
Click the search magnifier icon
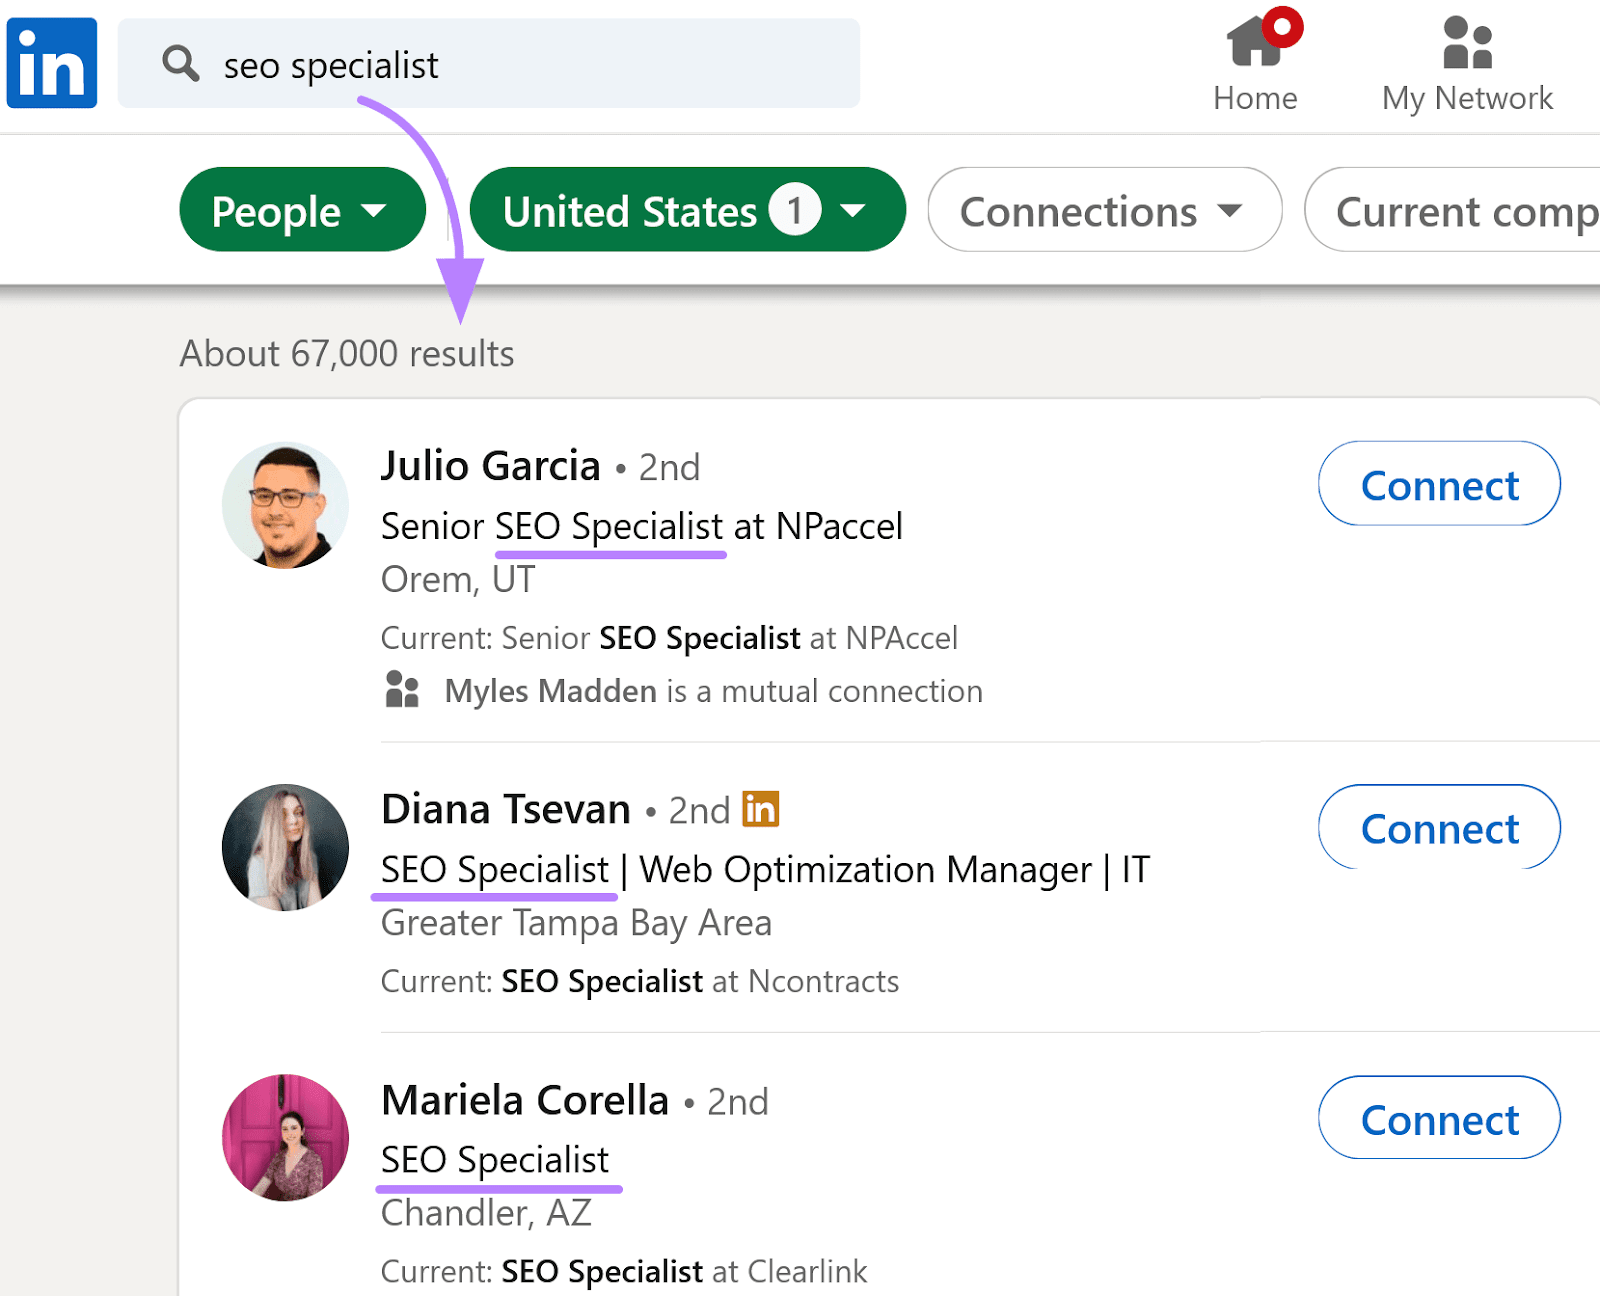click(182, 63)
